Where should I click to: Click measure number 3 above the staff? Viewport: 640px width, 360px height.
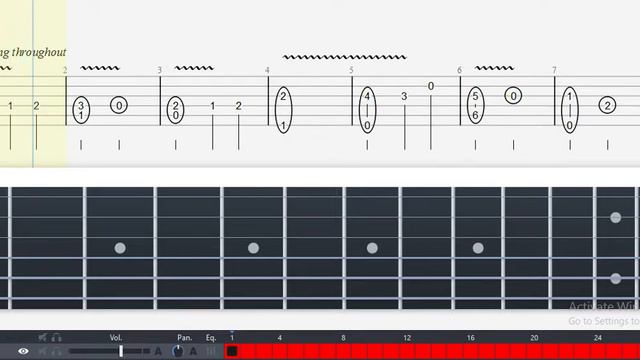(x=160, y=70)
